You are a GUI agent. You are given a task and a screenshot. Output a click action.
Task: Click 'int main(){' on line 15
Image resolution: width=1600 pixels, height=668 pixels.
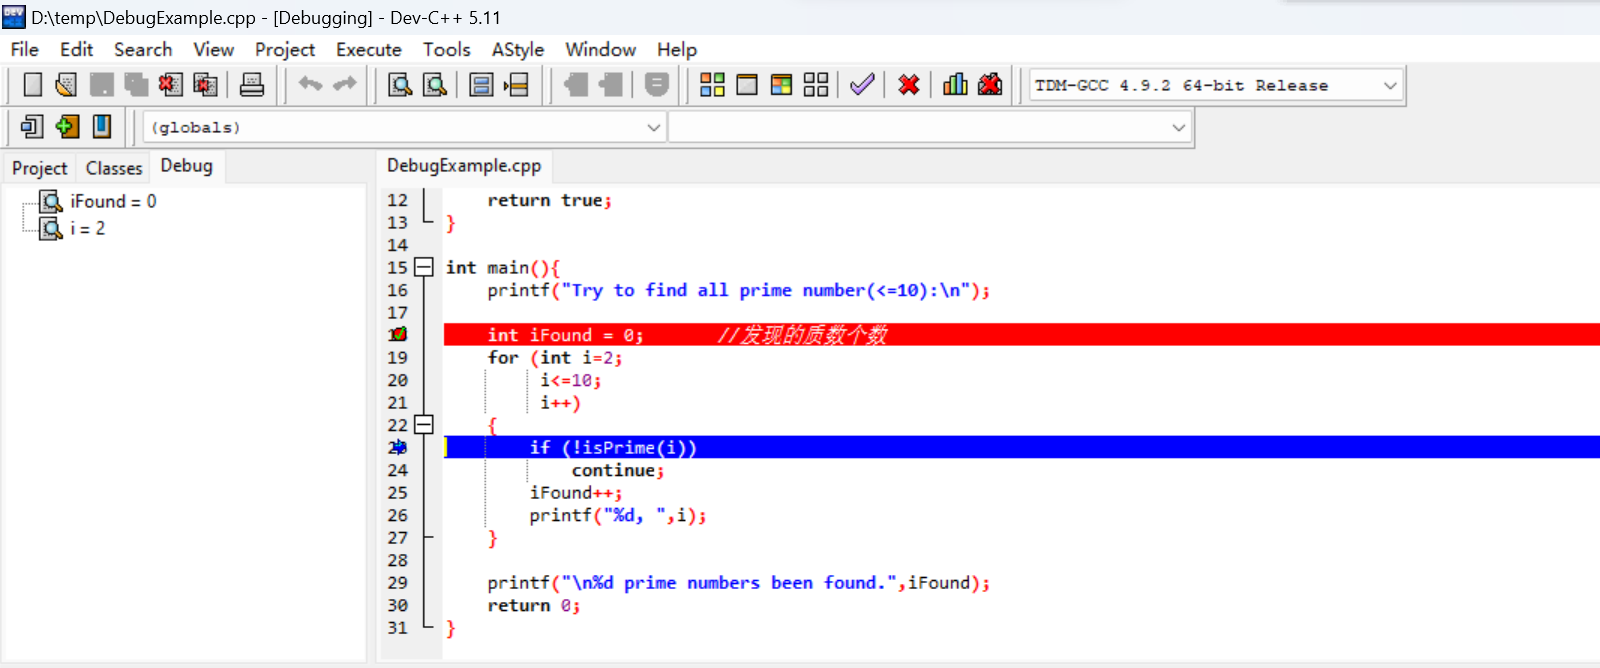pos(503,267)
